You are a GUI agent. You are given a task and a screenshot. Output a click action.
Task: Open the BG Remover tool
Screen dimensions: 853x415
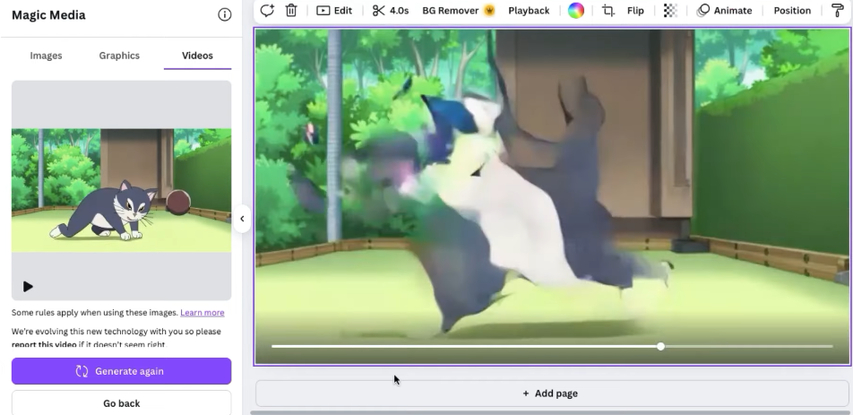458,10
